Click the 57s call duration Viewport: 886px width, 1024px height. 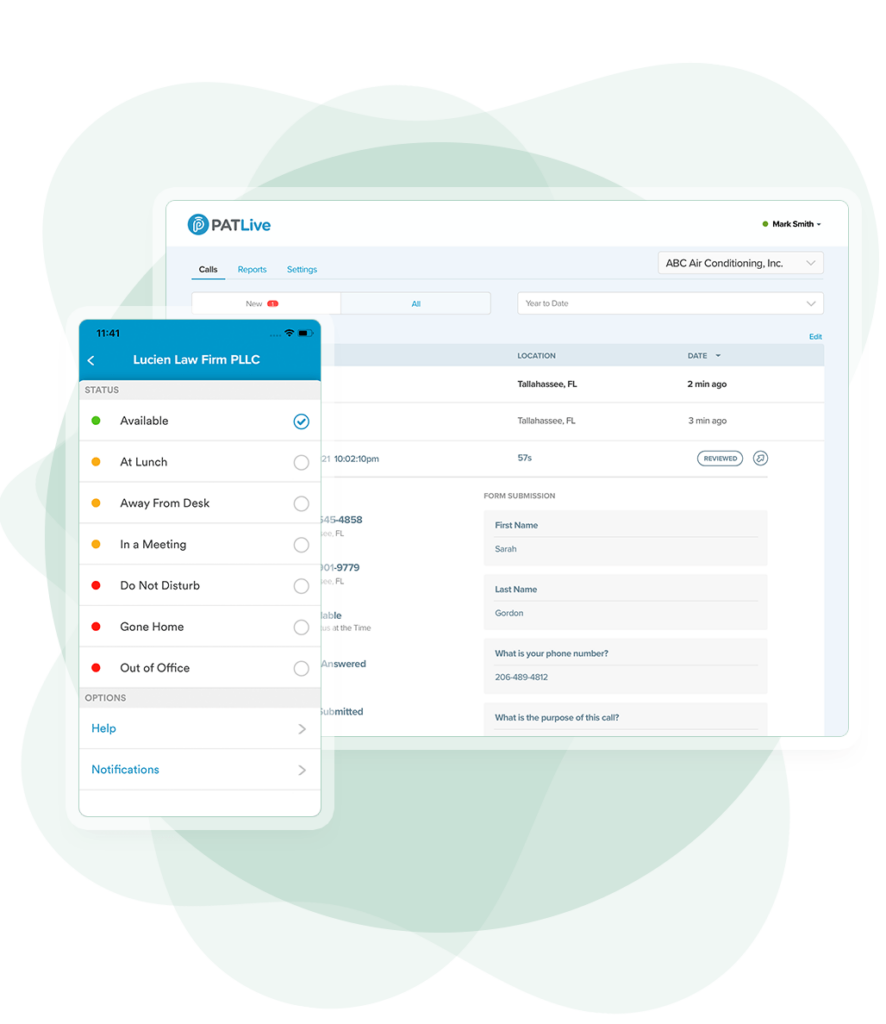525,458
